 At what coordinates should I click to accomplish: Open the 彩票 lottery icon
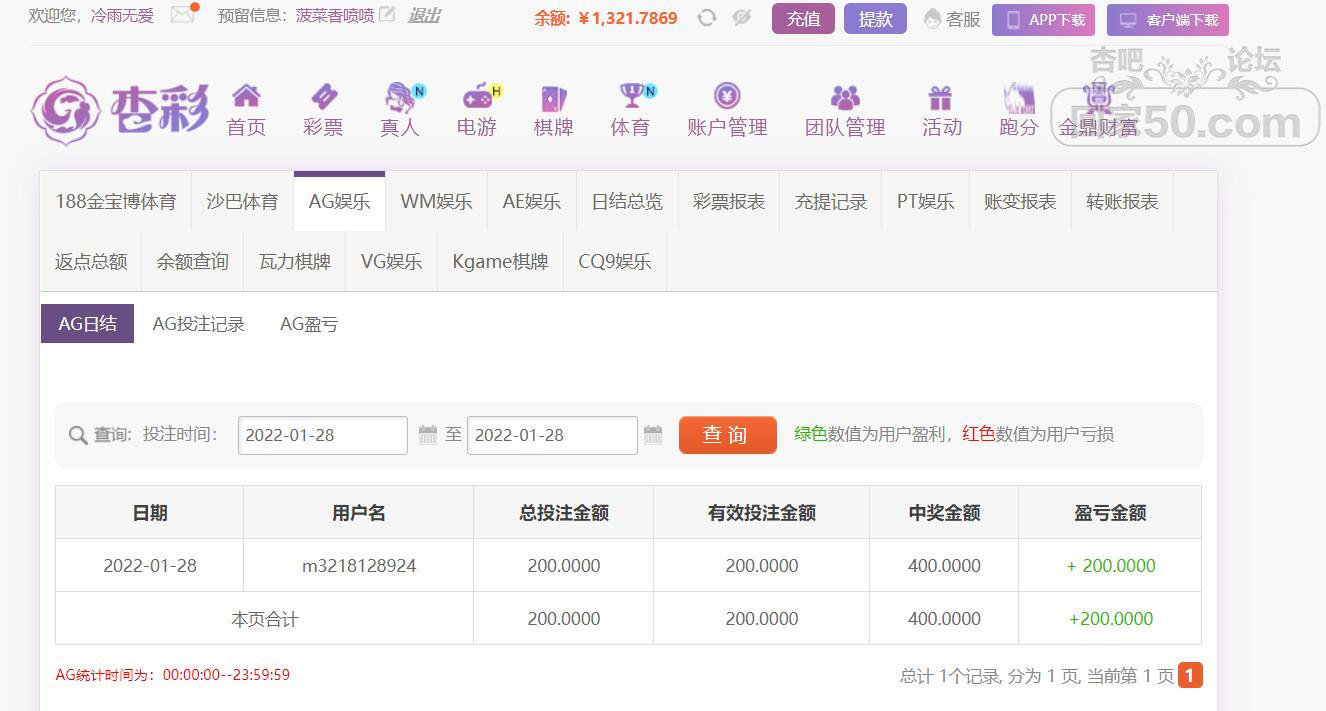click(323, 97)
